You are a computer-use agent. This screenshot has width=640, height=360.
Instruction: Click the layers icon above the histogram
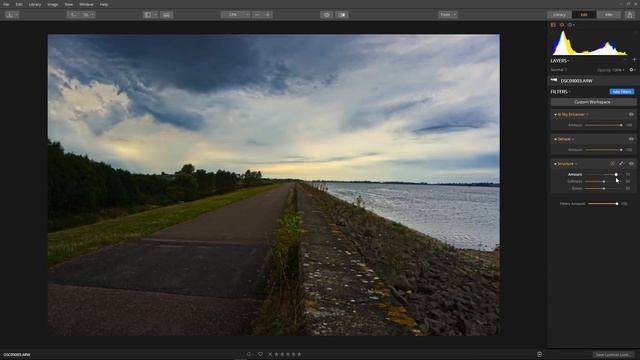click(x=562, y=25)
